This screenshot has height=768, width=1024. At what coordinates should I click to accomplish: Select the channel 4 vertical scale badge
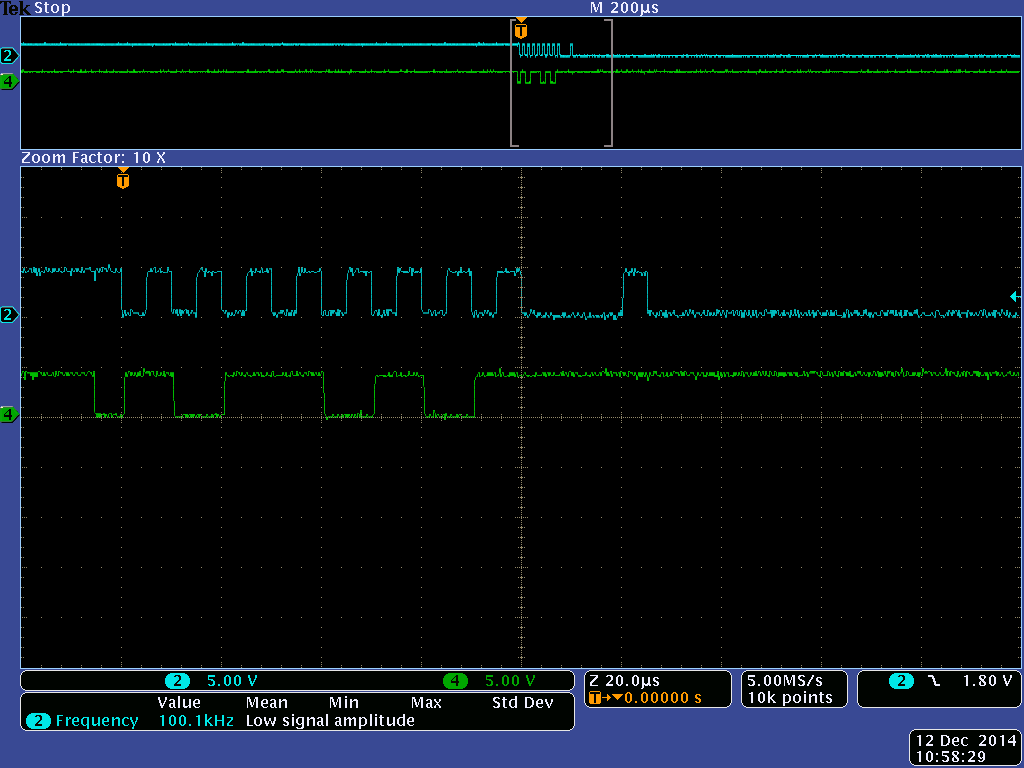455,681
